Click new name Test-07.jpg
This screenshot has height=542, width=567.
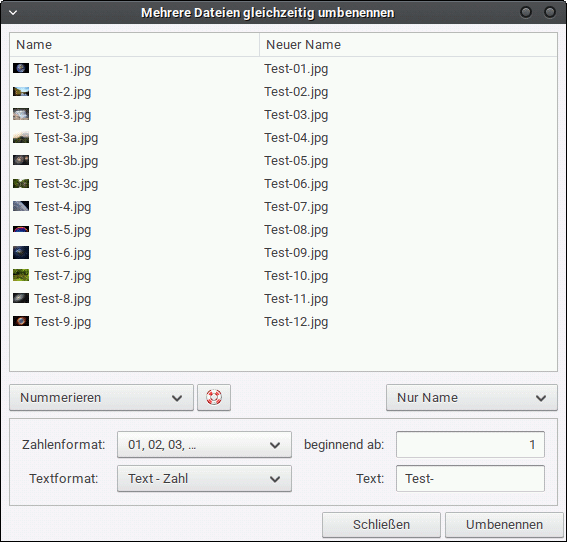(x=296, y=207)
